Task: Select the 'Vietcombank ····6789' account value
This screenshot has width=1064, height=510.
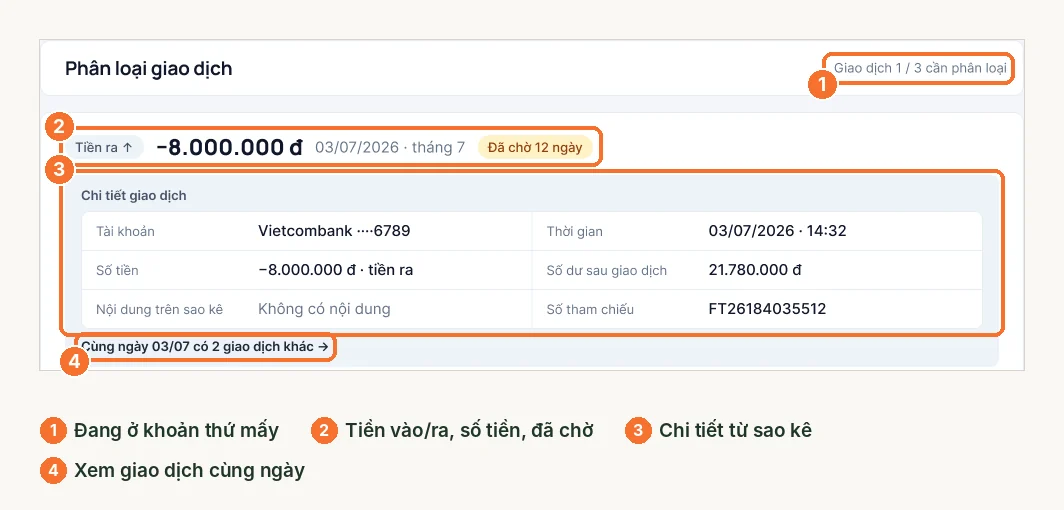Action: click(x=335, y=231)
